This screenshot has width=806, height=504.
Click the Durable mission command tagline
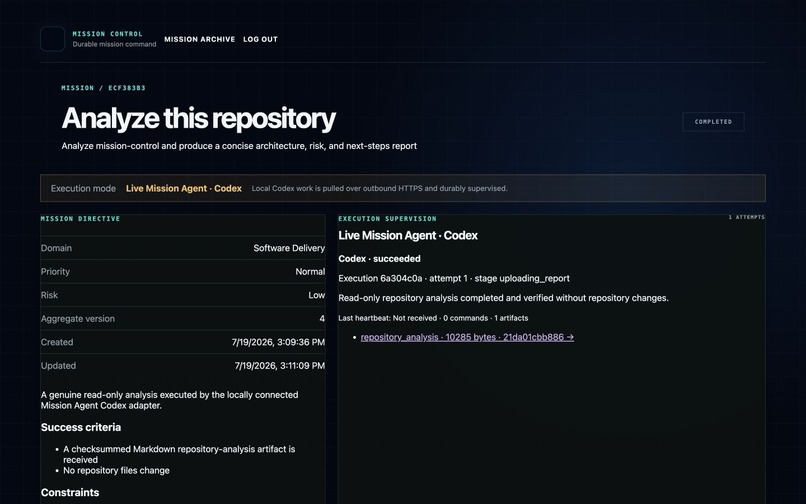point(114,44)
